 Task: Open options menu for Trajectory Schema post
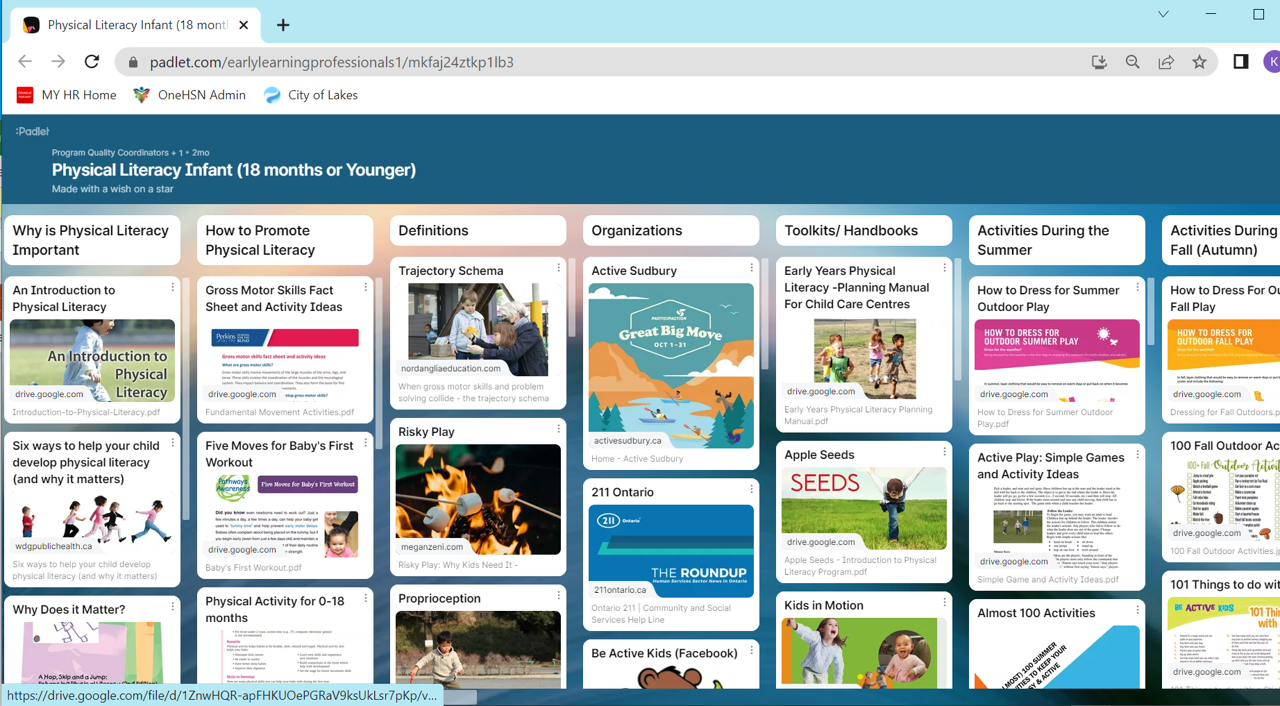click(x=558, y=268)
